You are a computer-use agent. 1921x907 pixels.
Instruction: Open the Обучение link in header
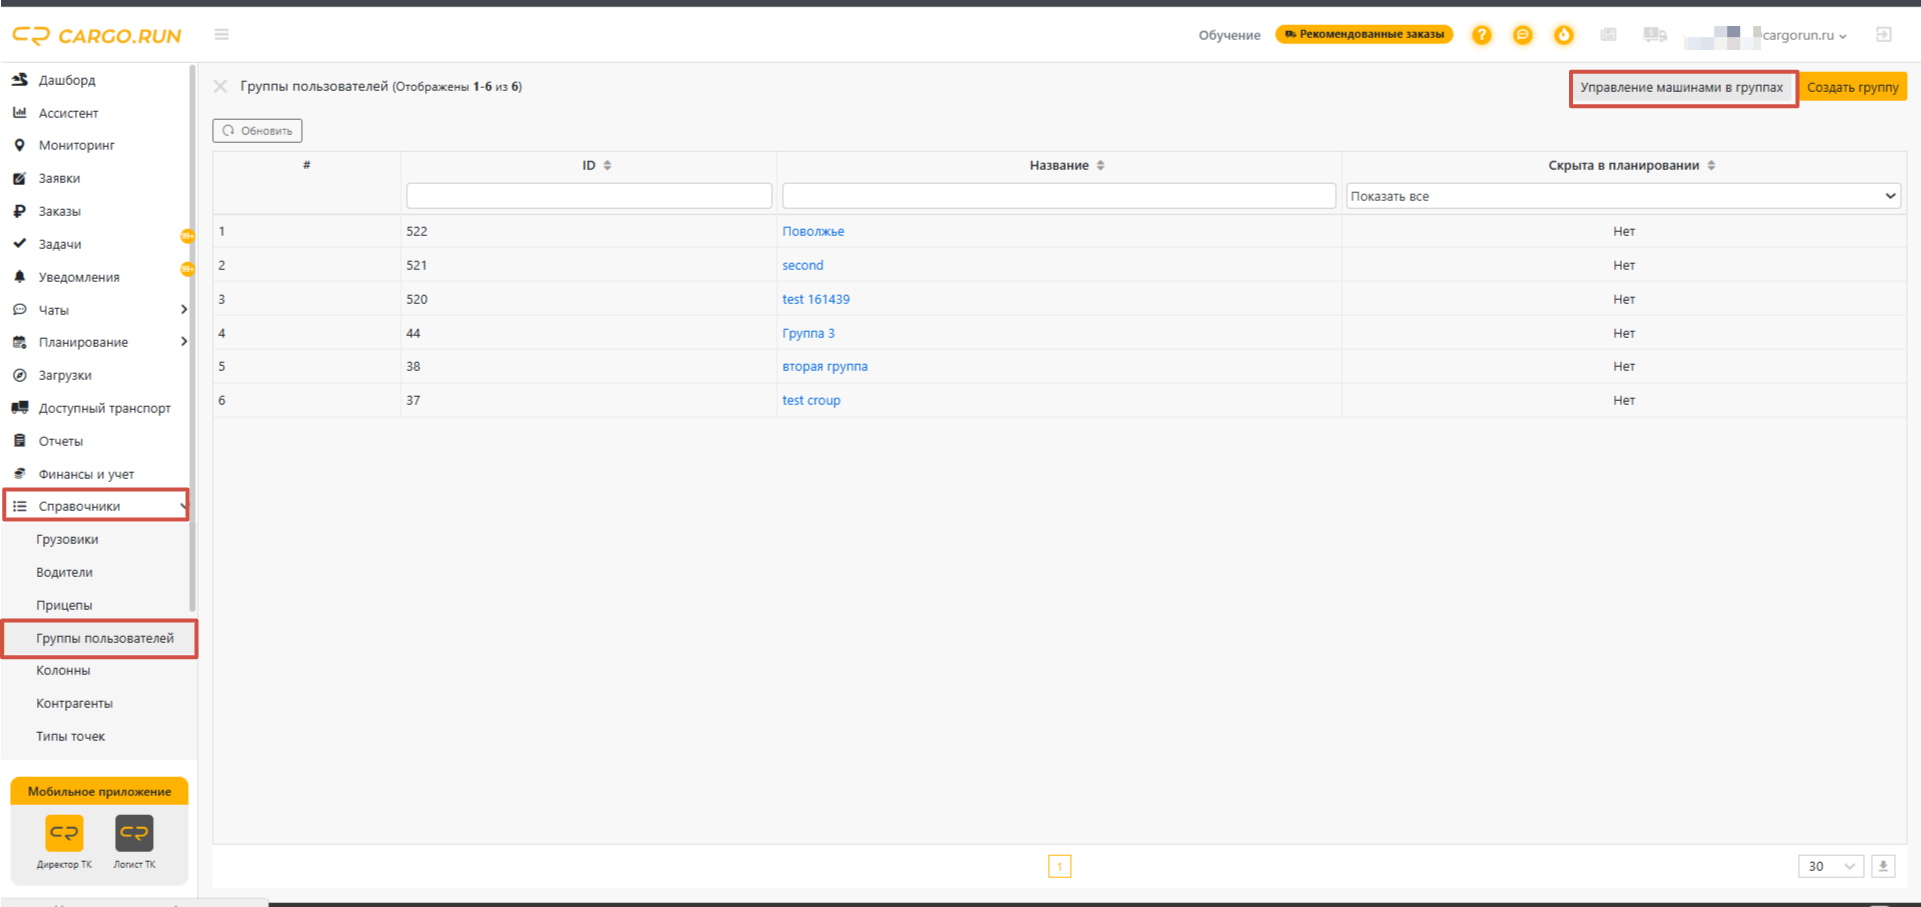[1229, 35]
